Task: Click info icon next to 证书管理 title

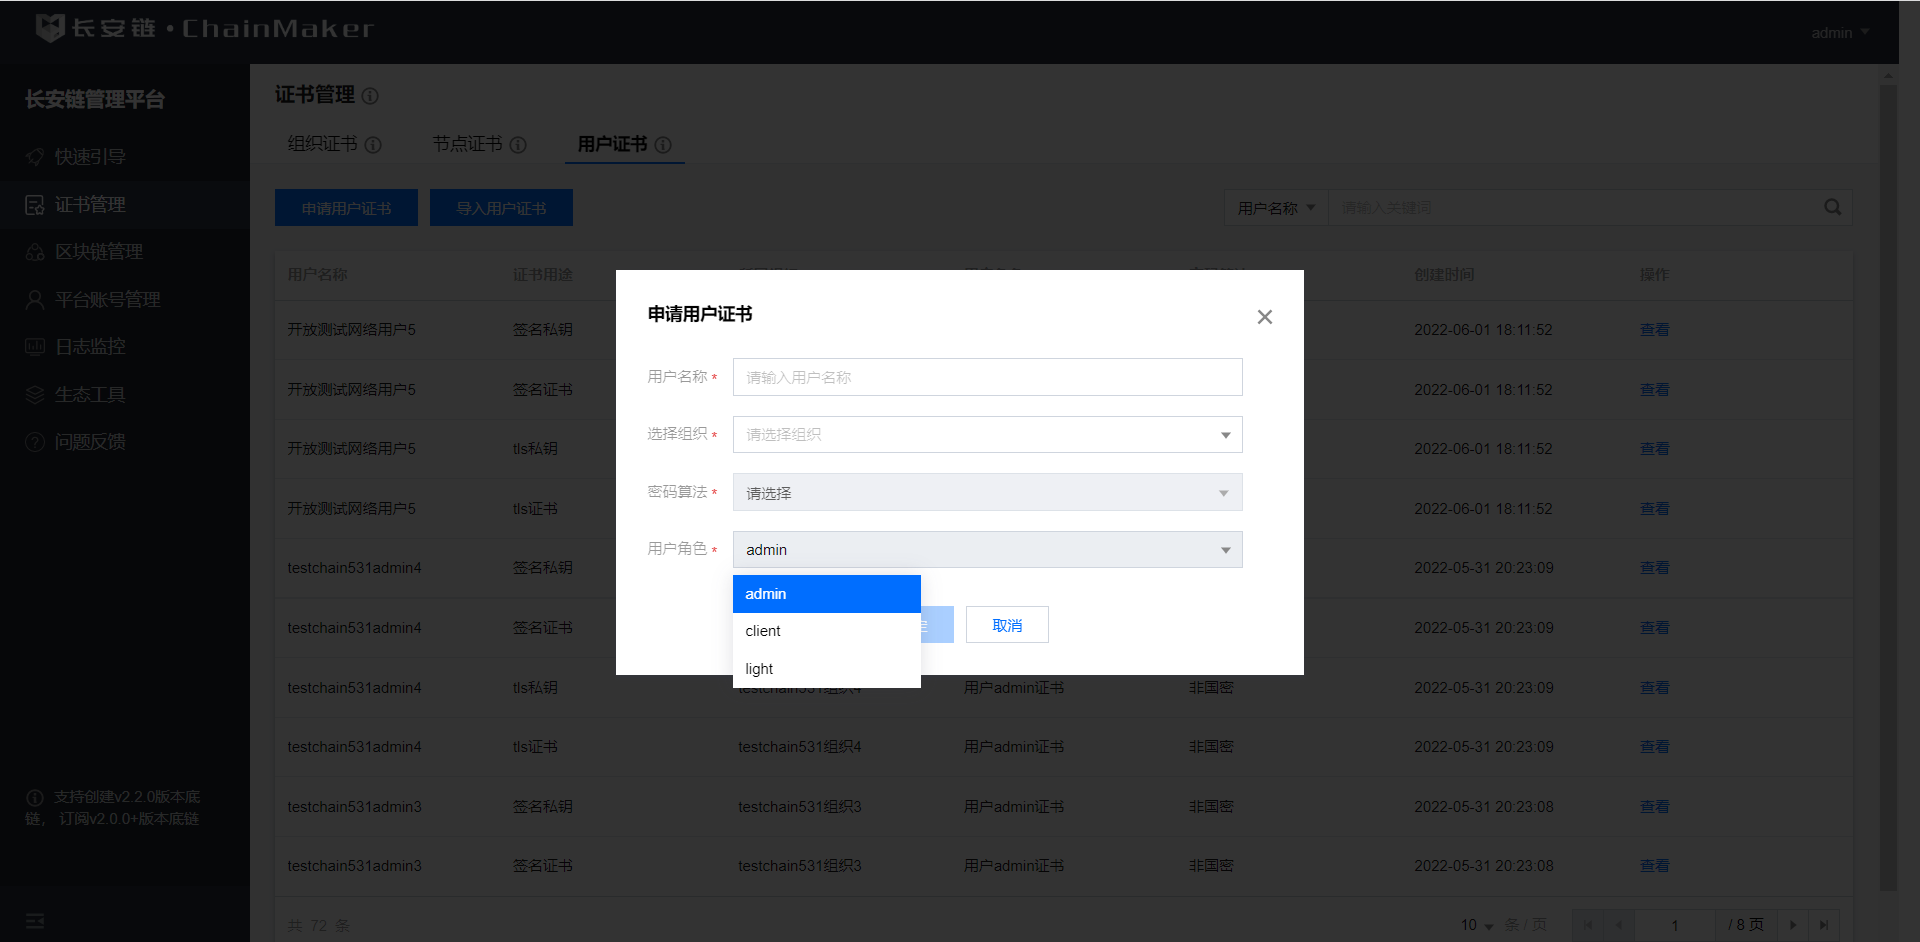Action: pos(370,96)
